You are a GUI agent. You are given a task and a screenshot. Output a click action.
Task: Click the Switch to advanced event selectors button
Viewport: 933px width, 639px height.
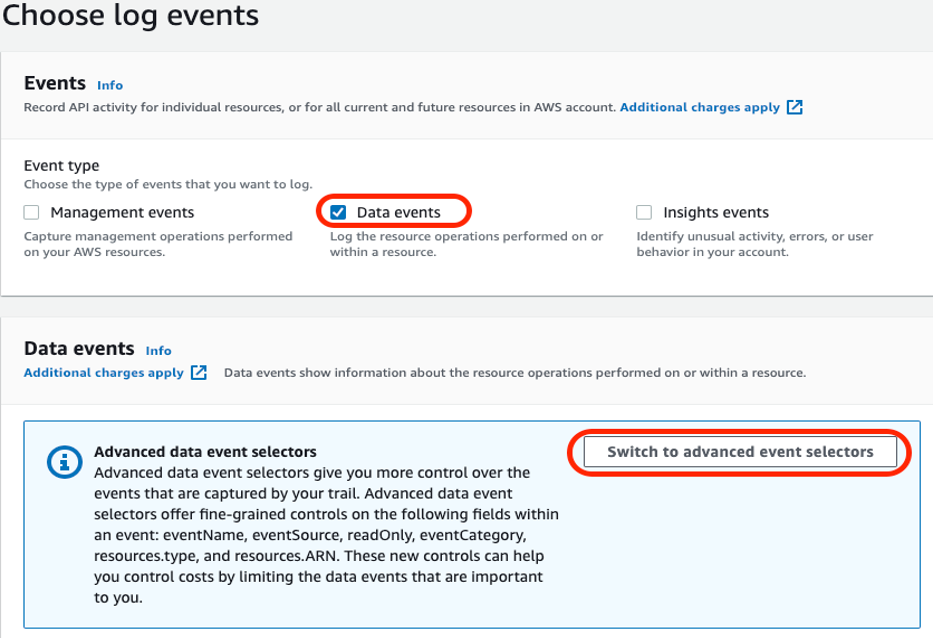740,451
